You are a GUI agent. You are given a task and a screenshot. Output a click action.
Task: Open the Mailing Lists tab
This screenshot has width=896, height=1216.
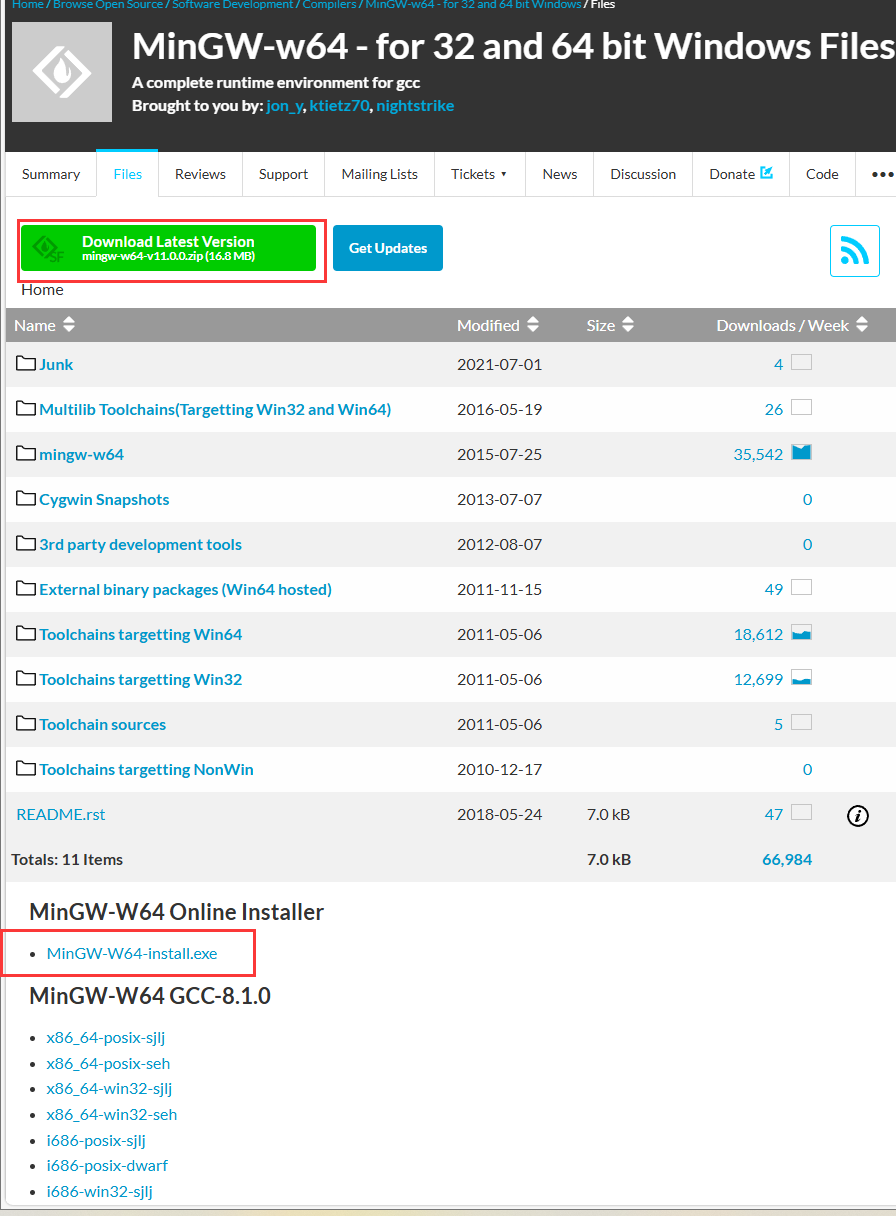tap(379, 174)
